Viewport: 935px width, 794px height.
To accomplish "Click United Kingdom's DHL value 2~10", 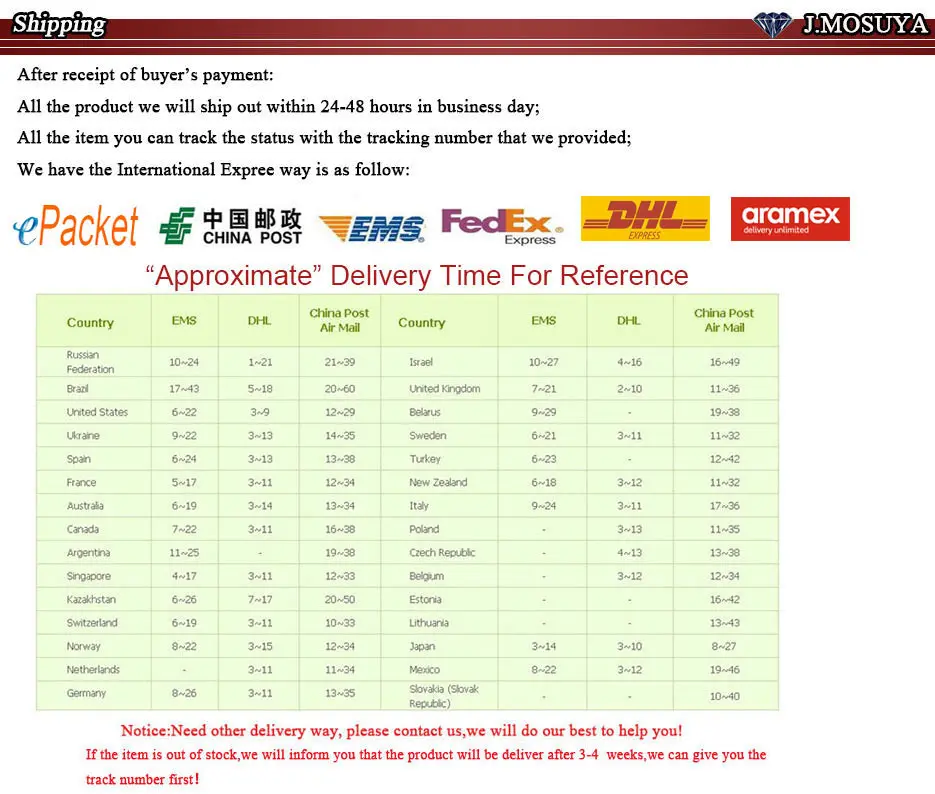I will pos(629,389).
